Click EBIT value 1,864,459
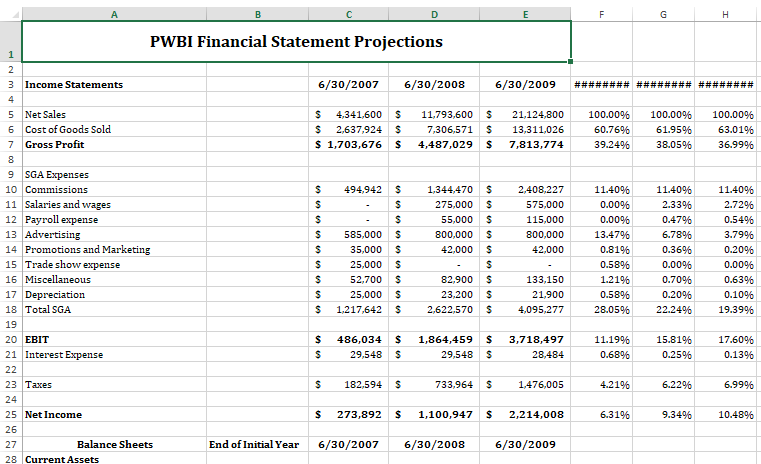The height and width of the screenshot is (464, 761). [445, 340]
